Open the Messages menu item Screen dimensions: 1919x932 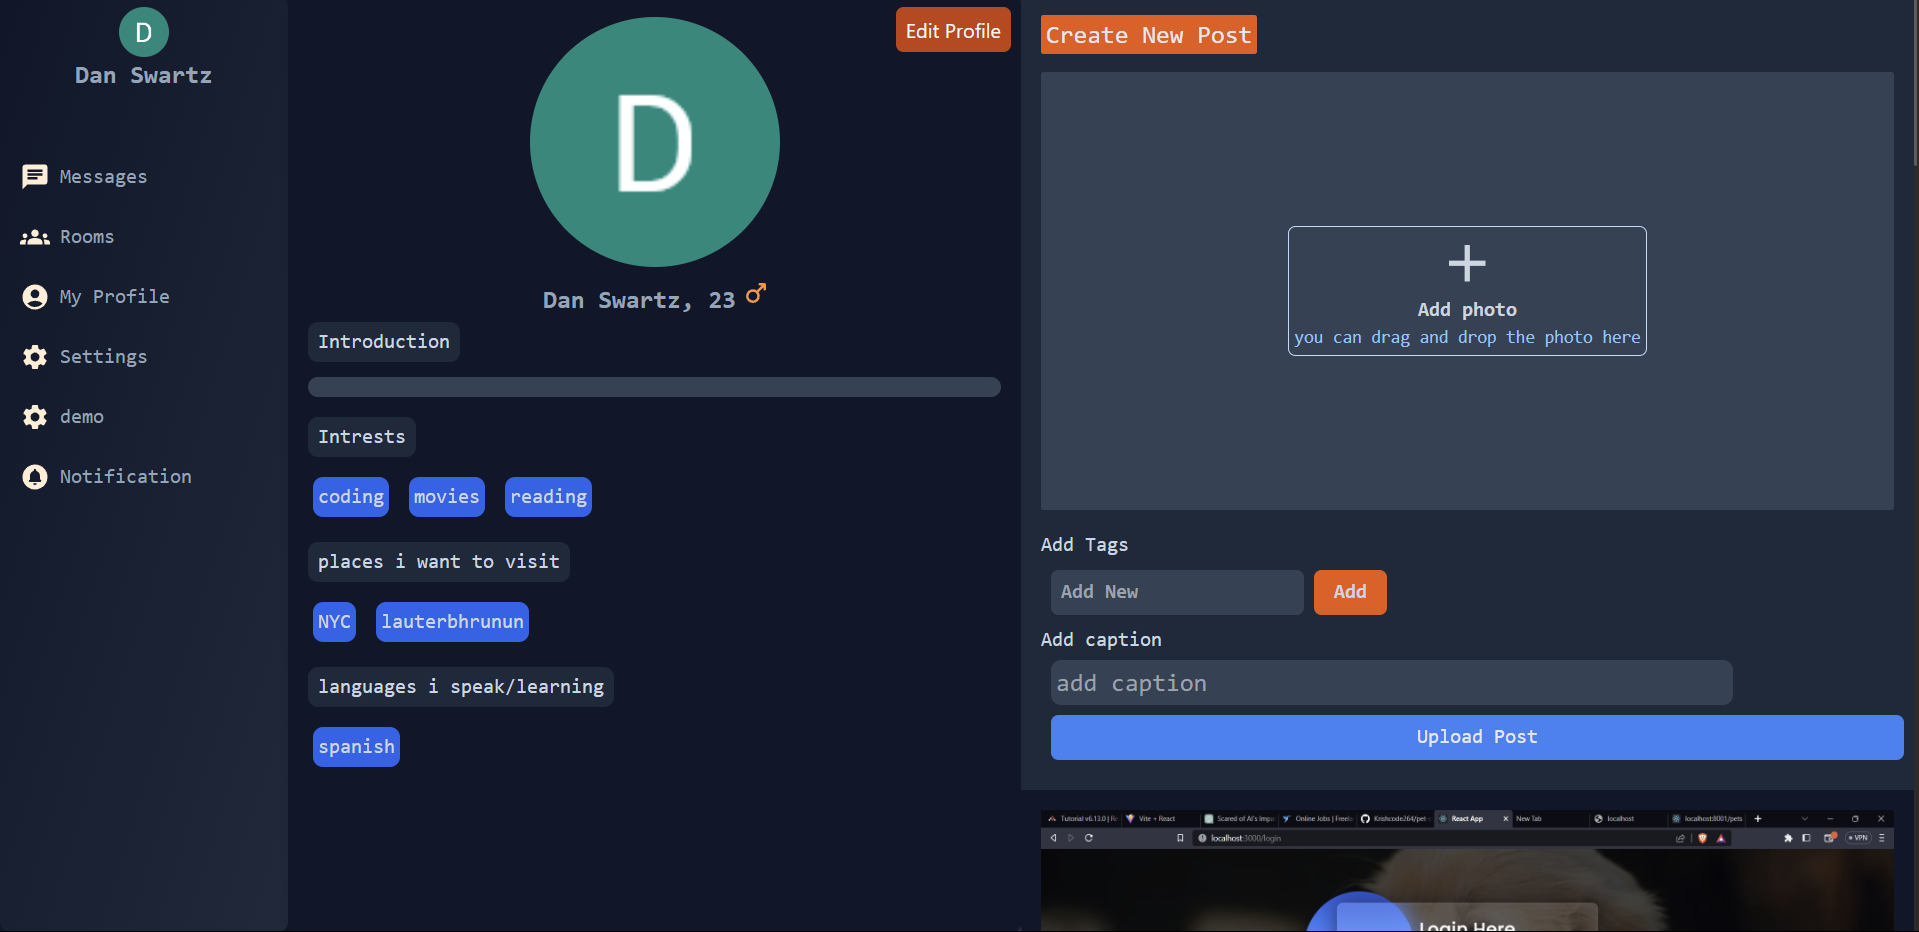103,177
